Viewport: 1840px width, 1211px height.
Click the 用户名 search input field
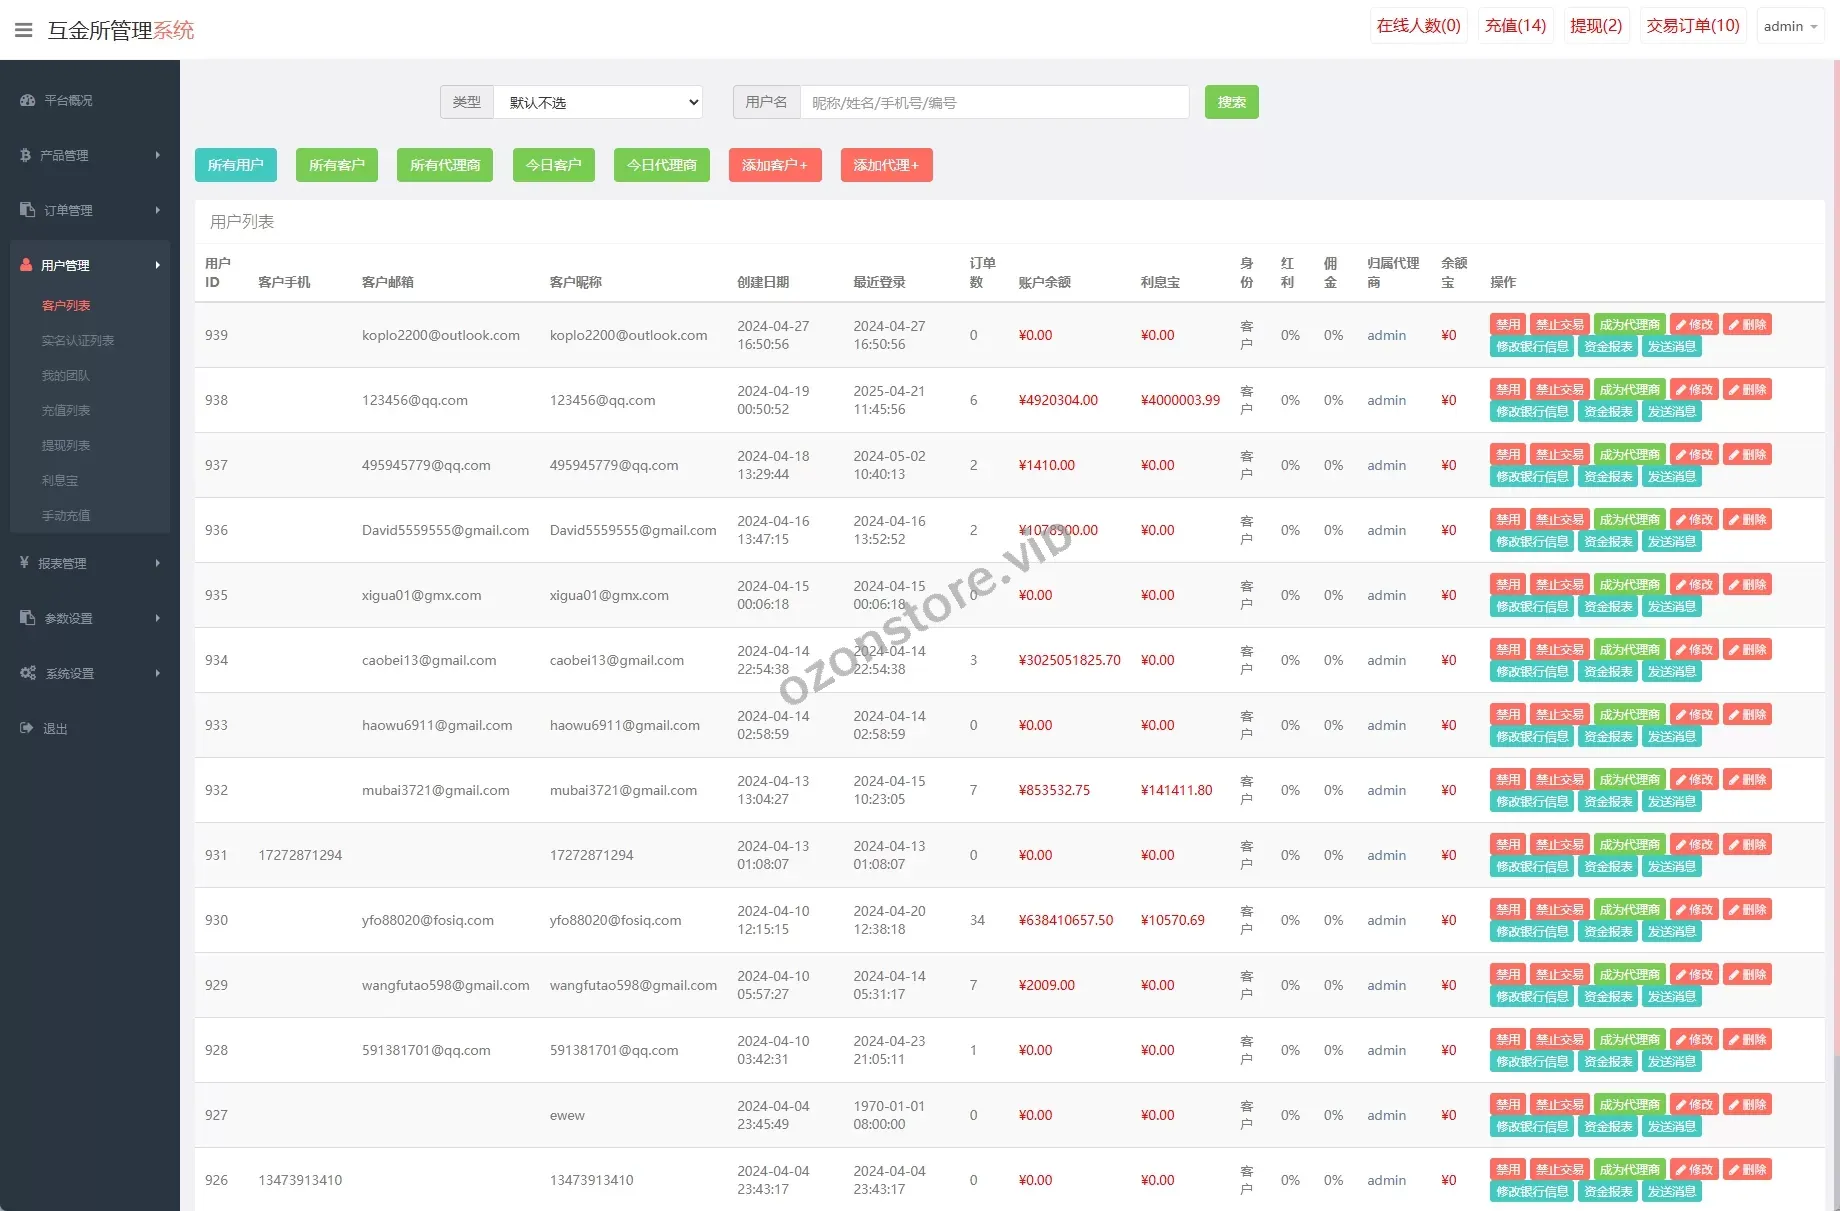pos(994,102)
